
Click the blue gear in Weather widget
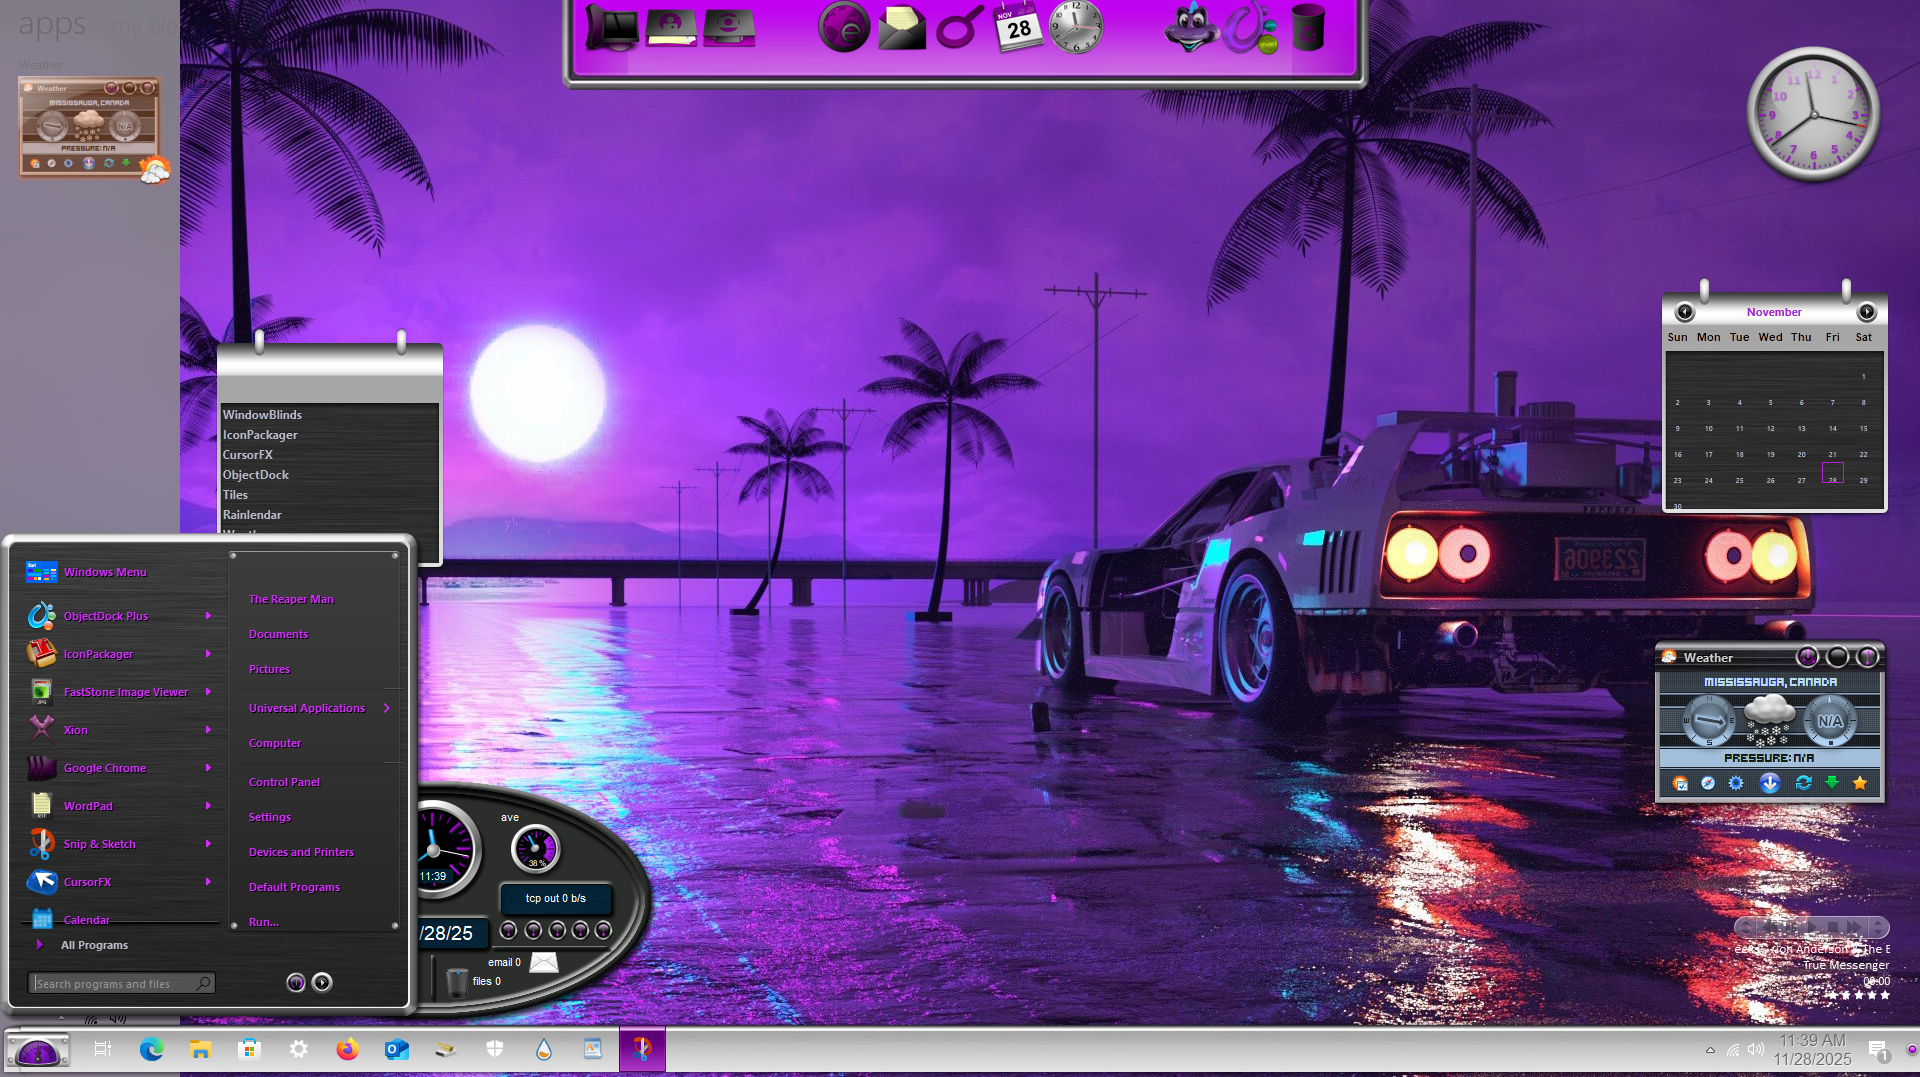point(1736,783)
